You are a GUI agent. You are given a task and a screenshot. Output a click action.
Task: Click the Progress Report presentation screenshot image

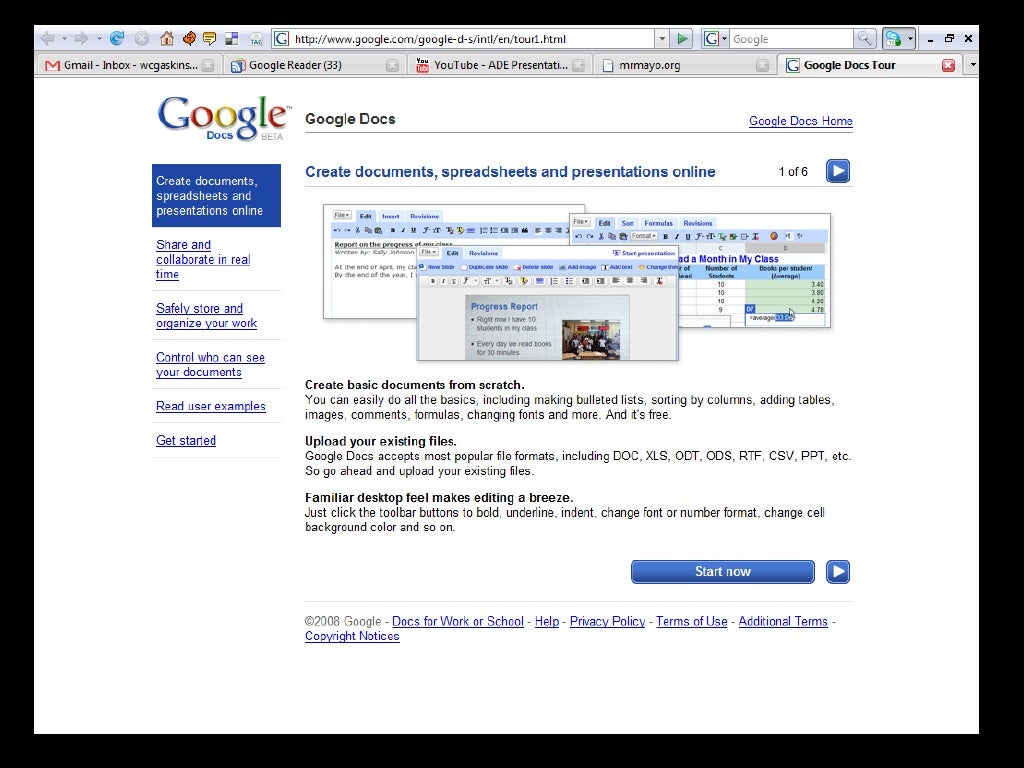click(547, 303)
